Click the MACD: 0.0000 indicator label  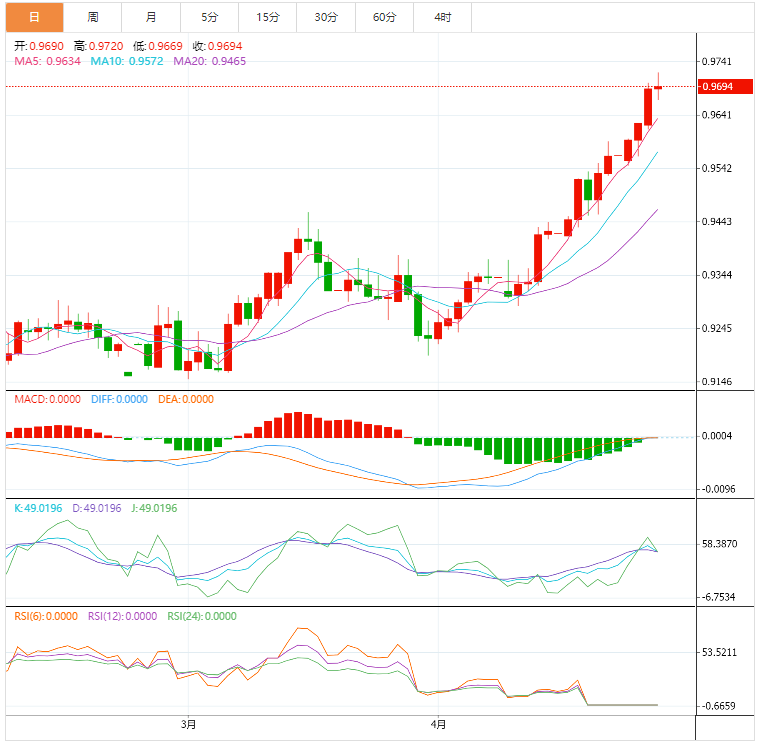point(46,399)
